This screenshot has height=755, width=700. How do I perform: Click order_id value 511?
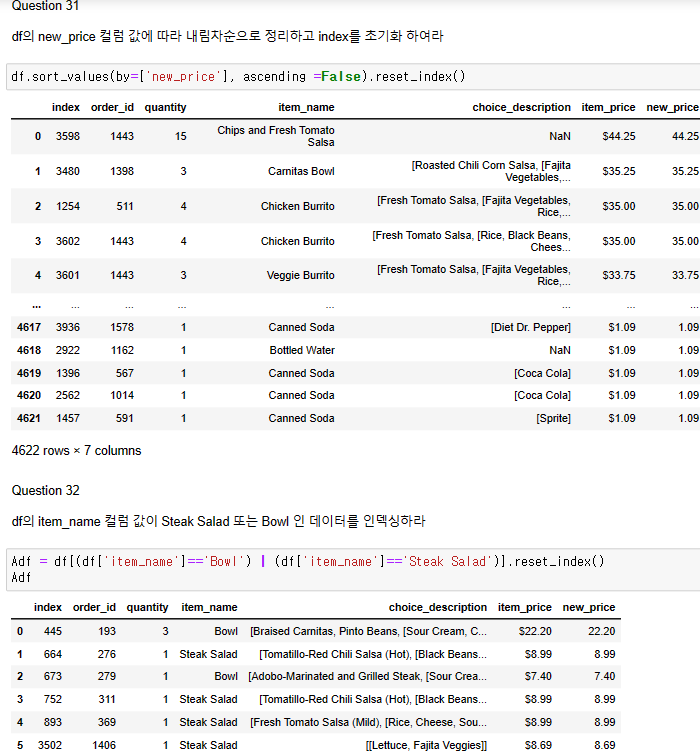pyautogui.click(x=125, y=207)
